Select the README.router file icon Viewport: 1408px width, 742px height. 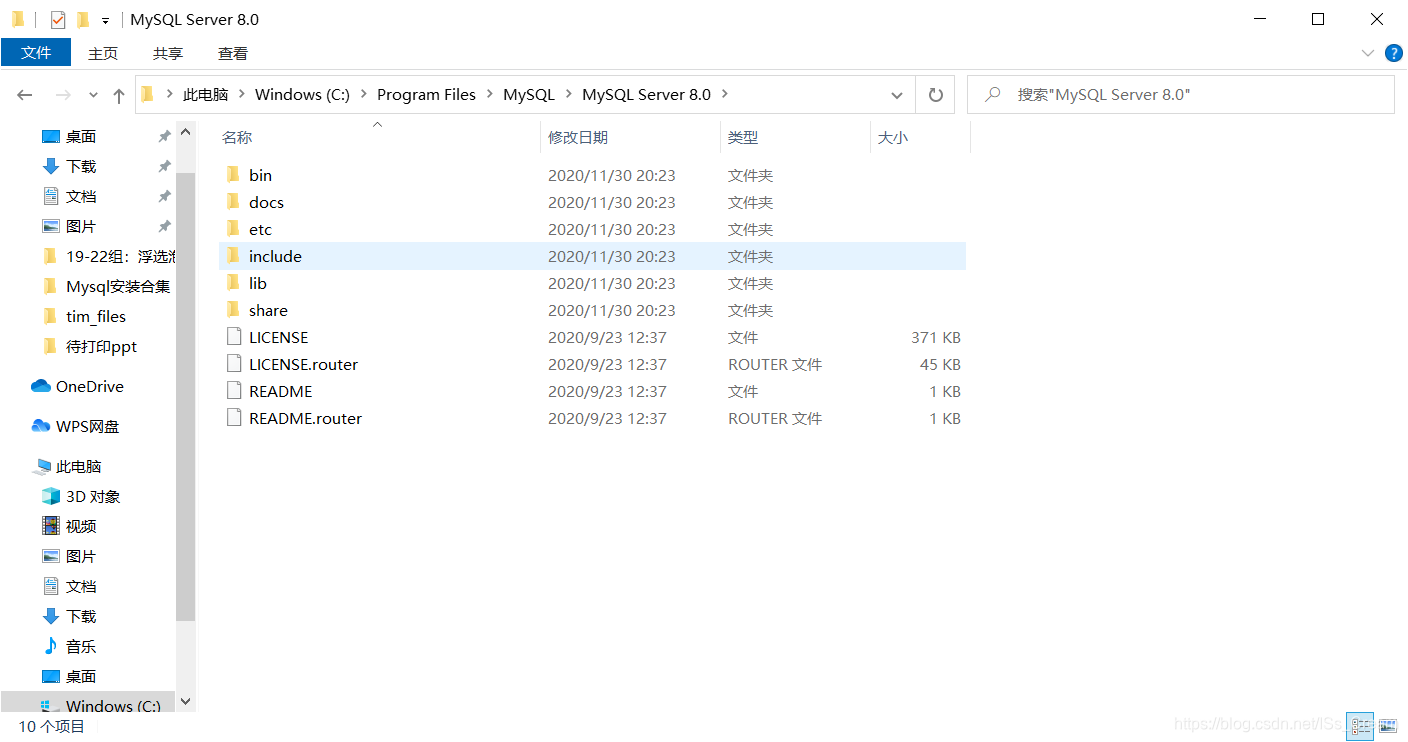point(233,418)
